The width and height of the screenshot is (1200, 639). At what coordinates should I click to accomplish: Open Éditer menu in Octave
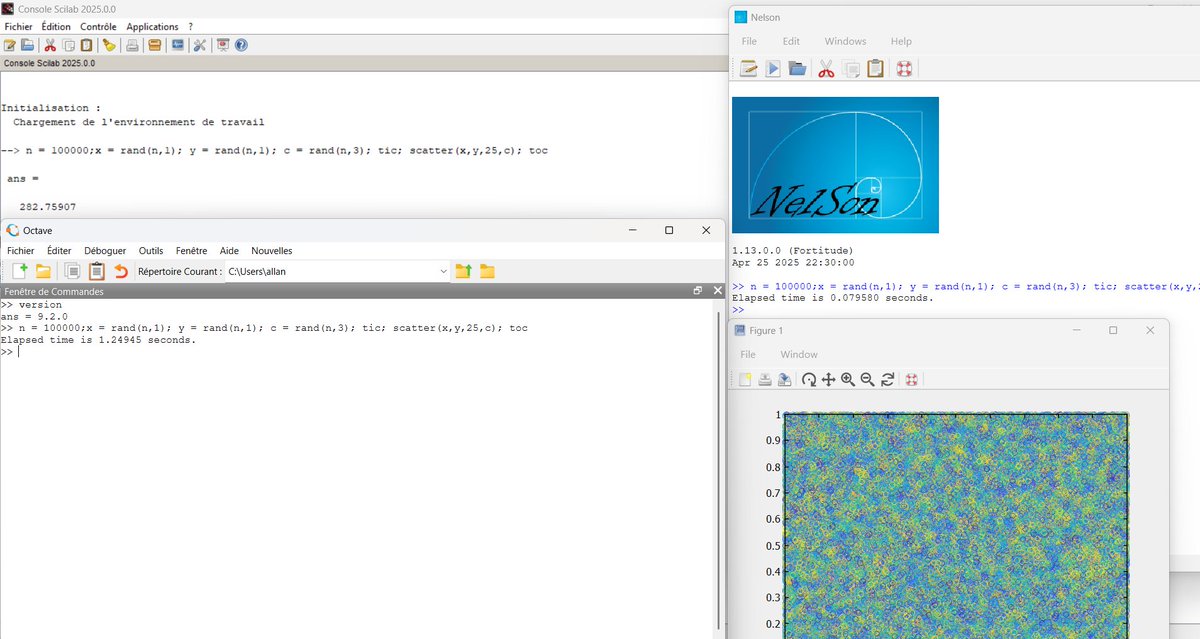point(59,251)
